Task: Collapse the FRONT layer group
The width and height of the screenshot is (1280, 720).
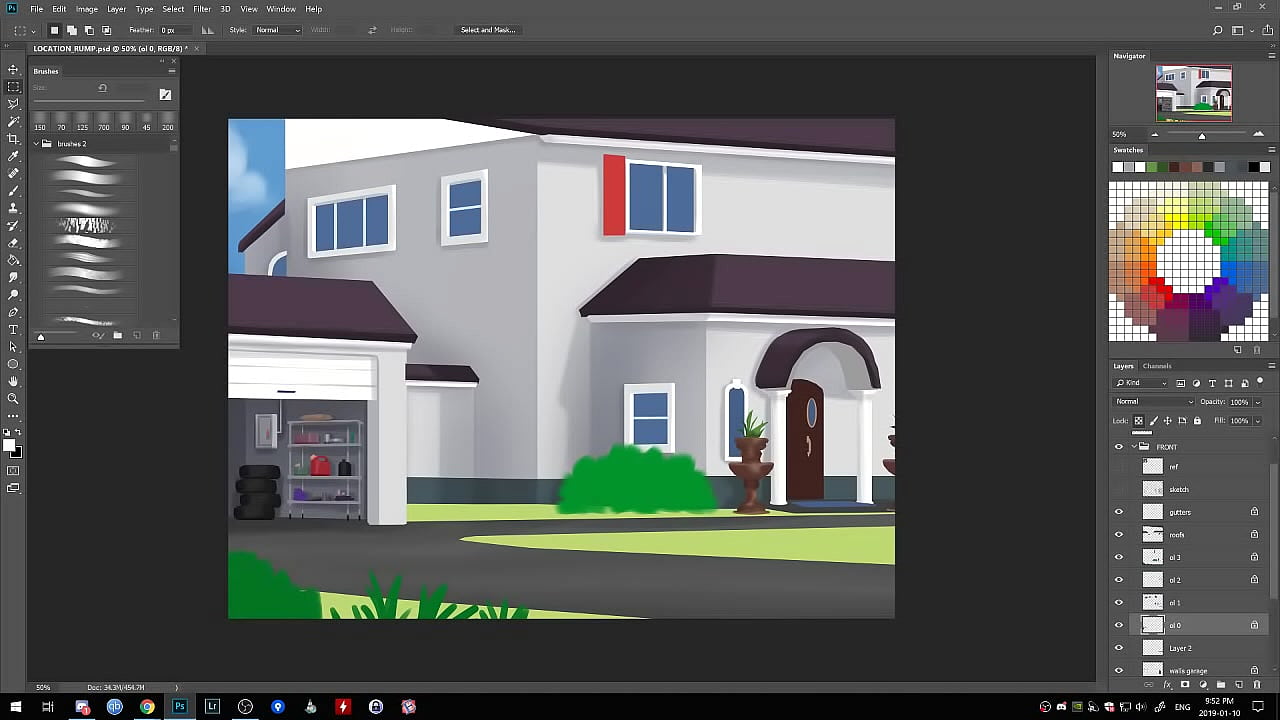Action: (1134, 447)
